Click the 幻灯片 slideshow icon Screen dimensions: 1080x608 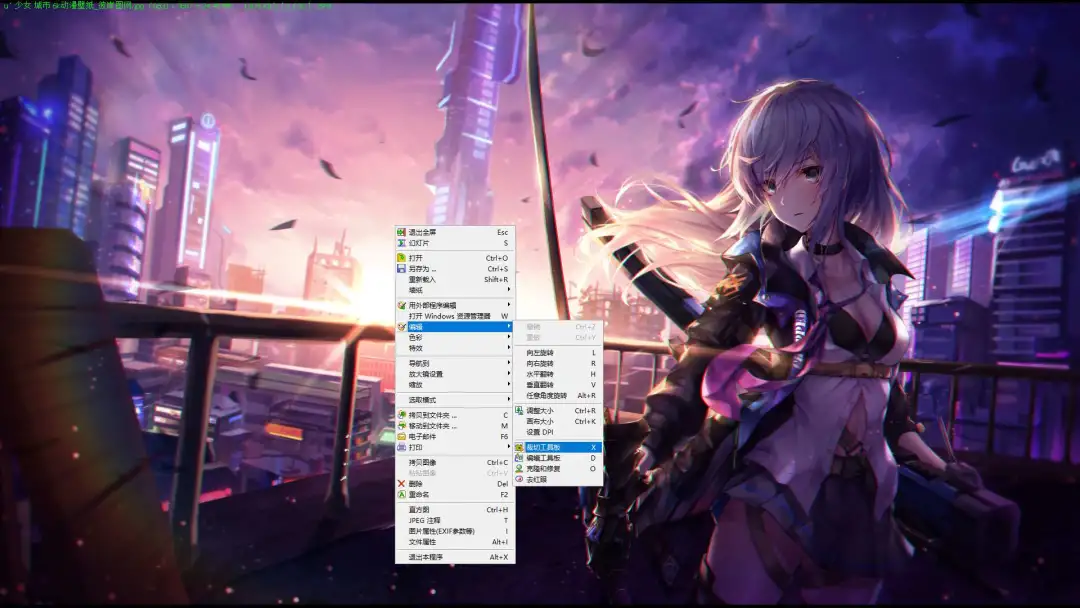click(401, 243)
